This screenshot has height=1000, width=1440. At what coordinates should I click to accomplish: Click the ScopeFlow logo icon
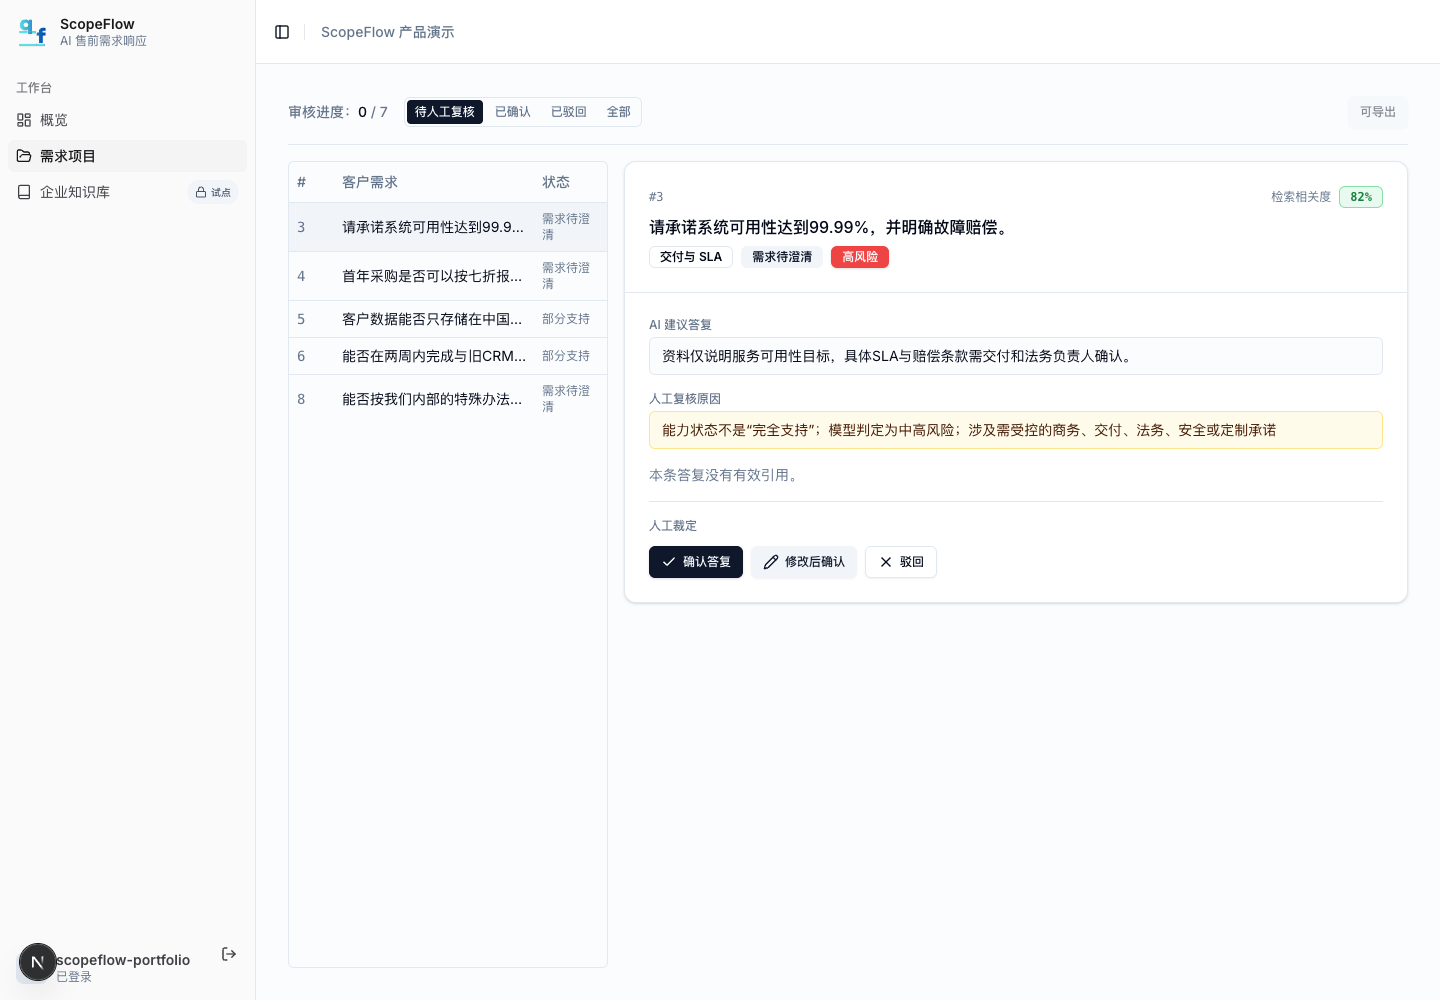pyautogui.click(x=32, y=32)
